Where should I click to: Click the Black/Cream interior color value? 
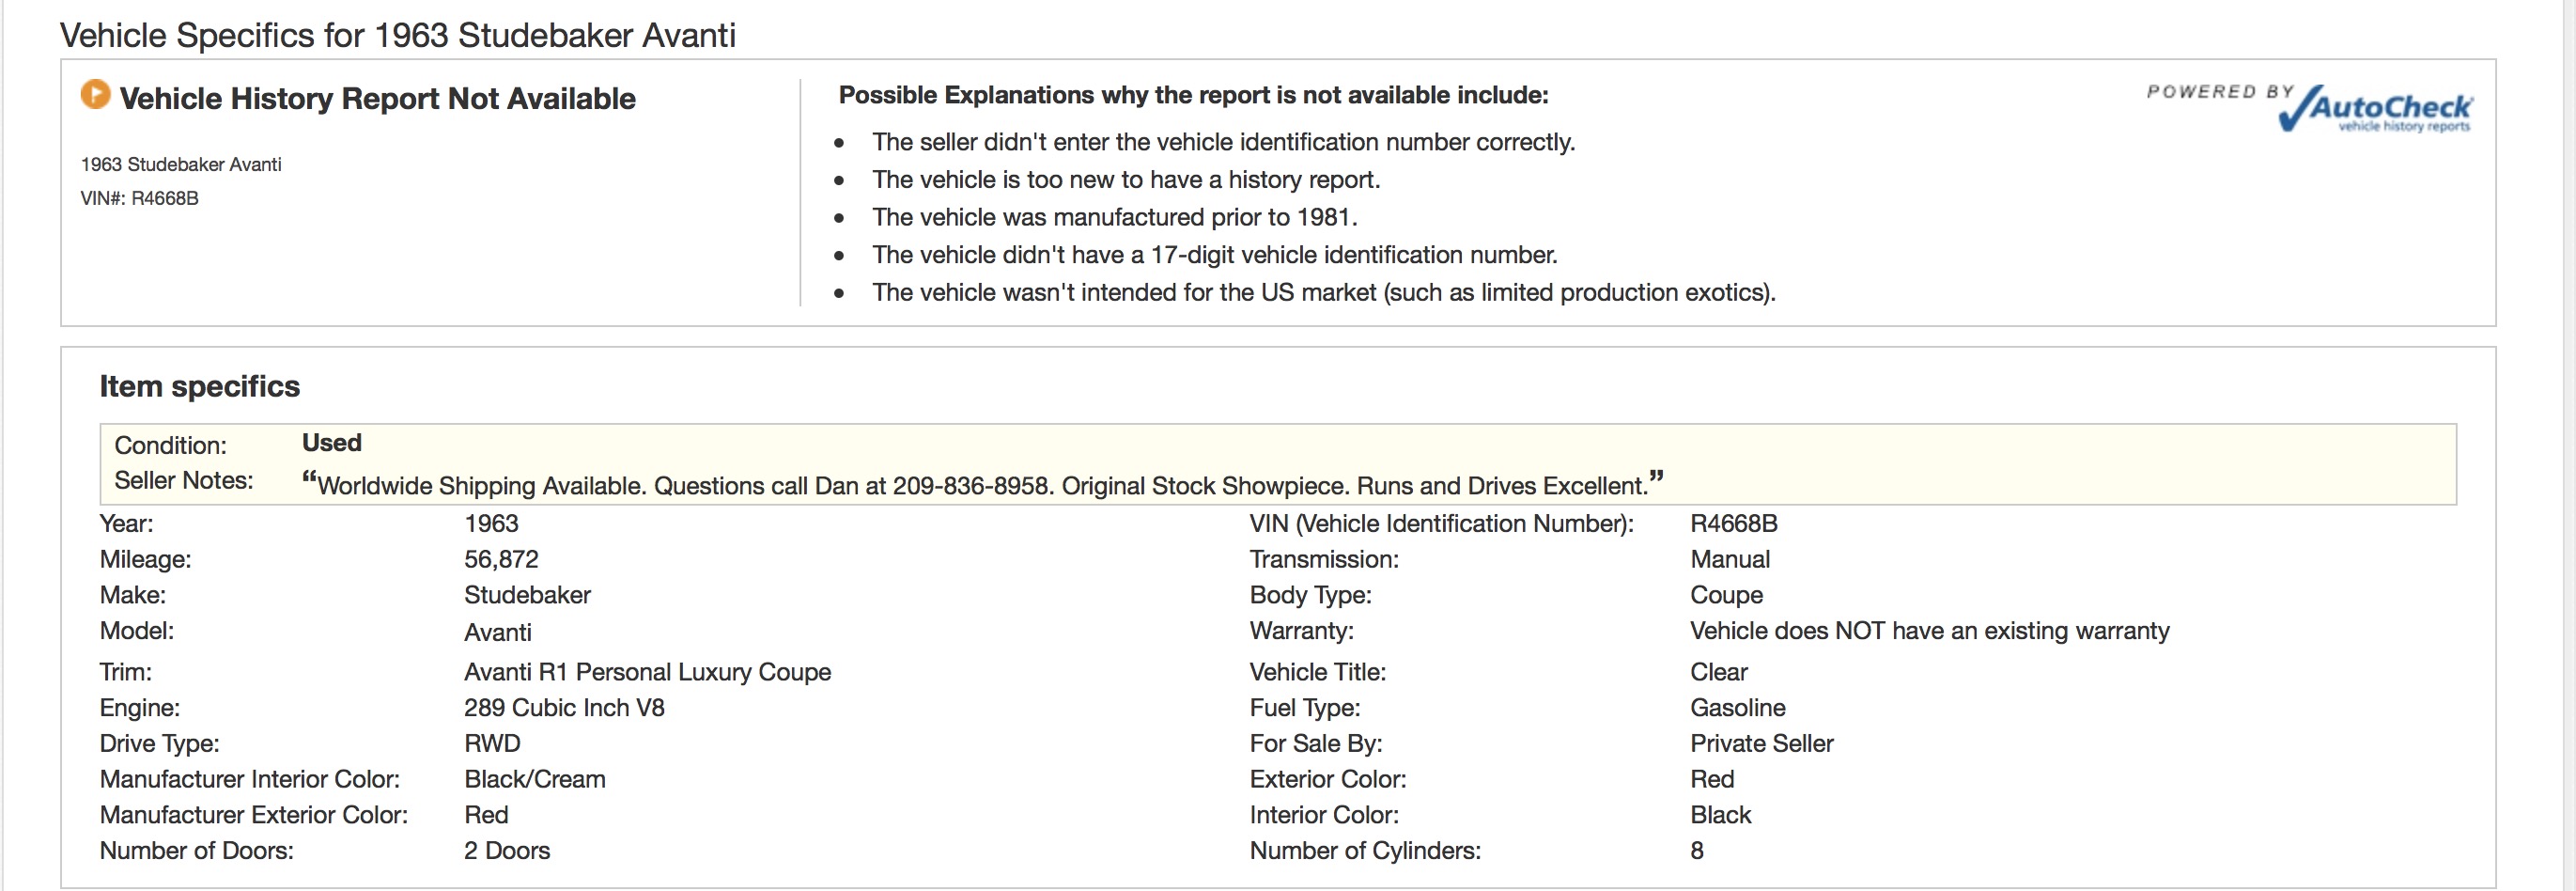535,779
